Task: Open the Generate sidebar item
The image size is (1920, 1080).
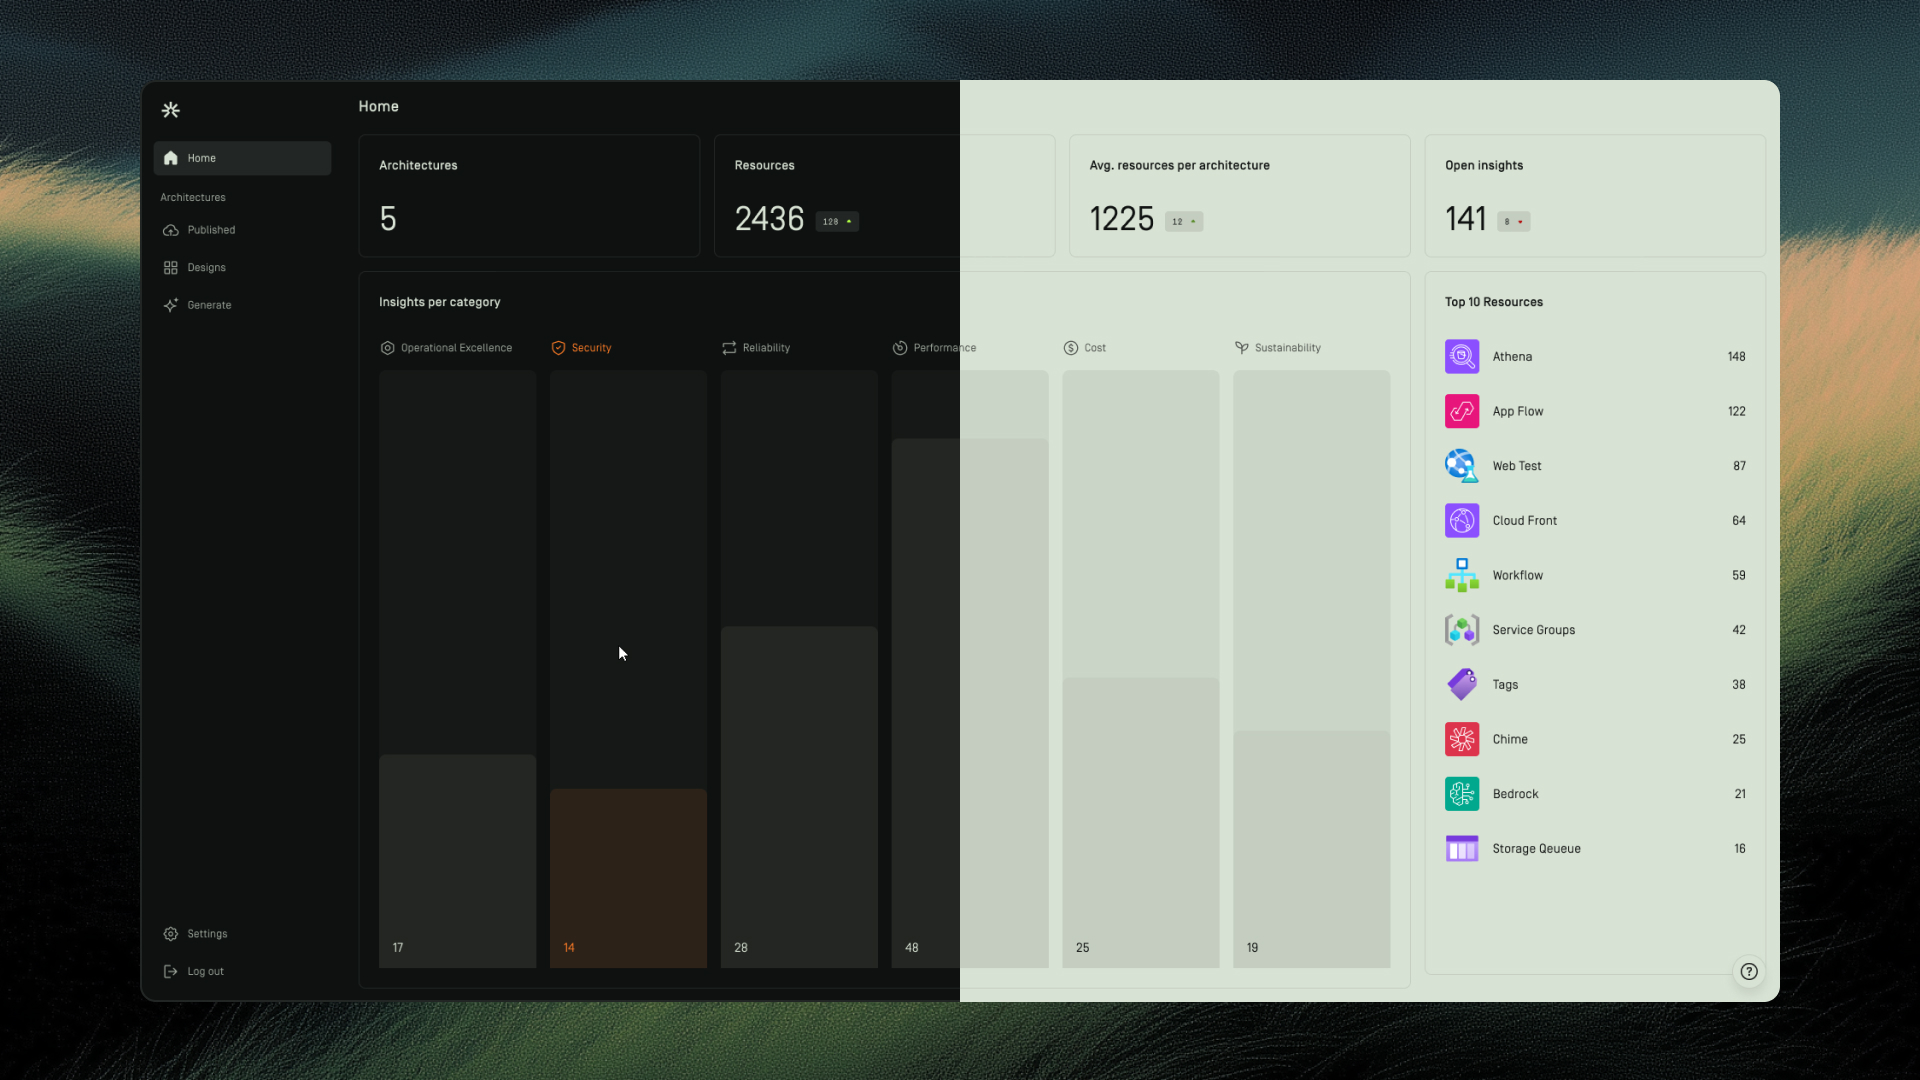Action: (x=209, y=305)
